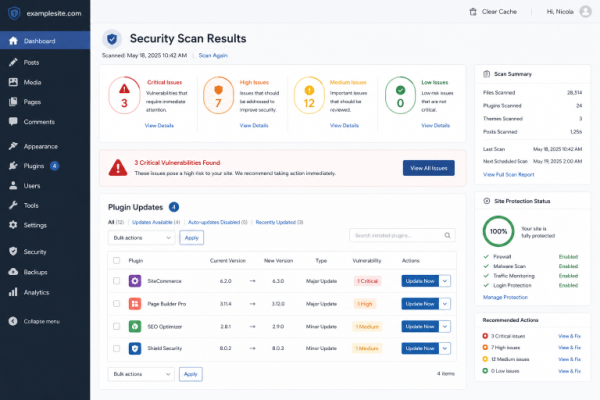
Task: Open the top Bulk actions dropdown
Action: [x=142, y=238]
